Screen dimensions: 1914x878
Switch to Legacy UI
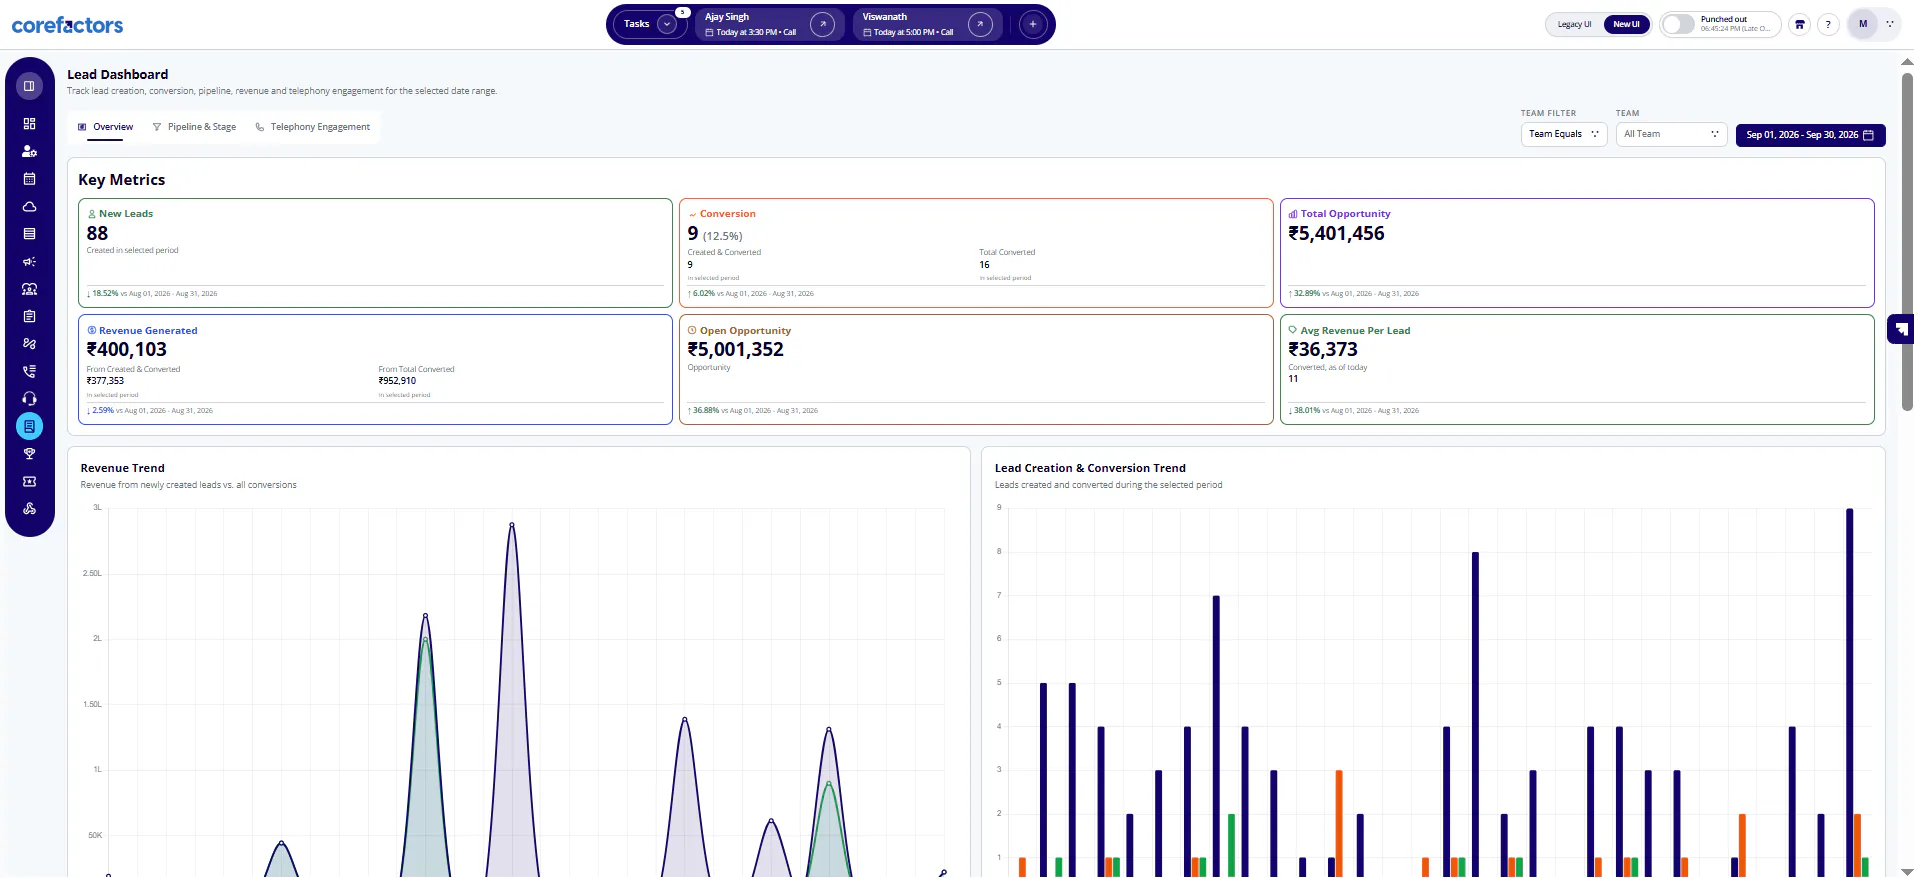coord(1574,24)
